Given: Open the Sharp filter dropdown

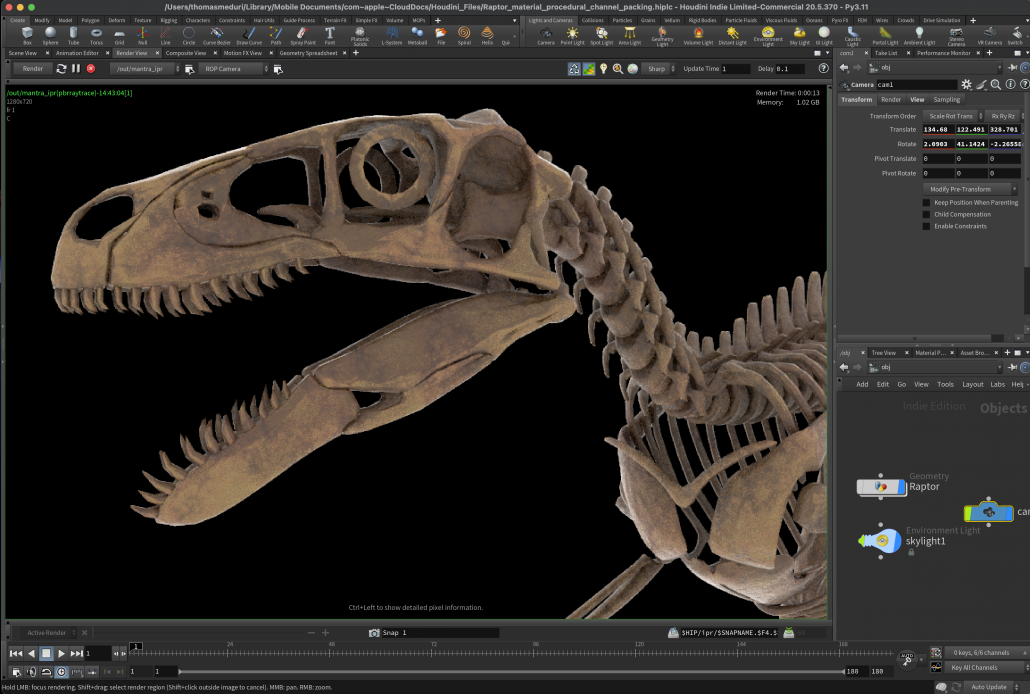Looking at the screenshot, I should coord(658,68).
